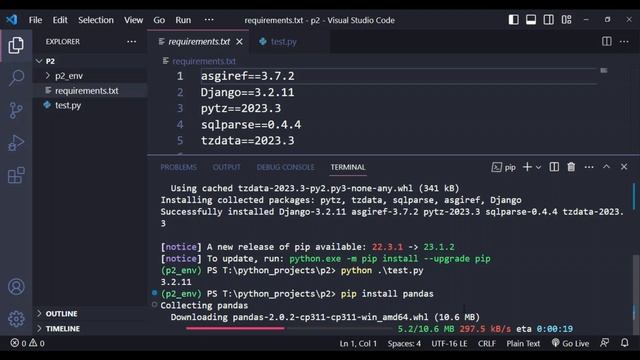The image size is (640, 360).
Task: Click the editor minimap
Action: 604,71
